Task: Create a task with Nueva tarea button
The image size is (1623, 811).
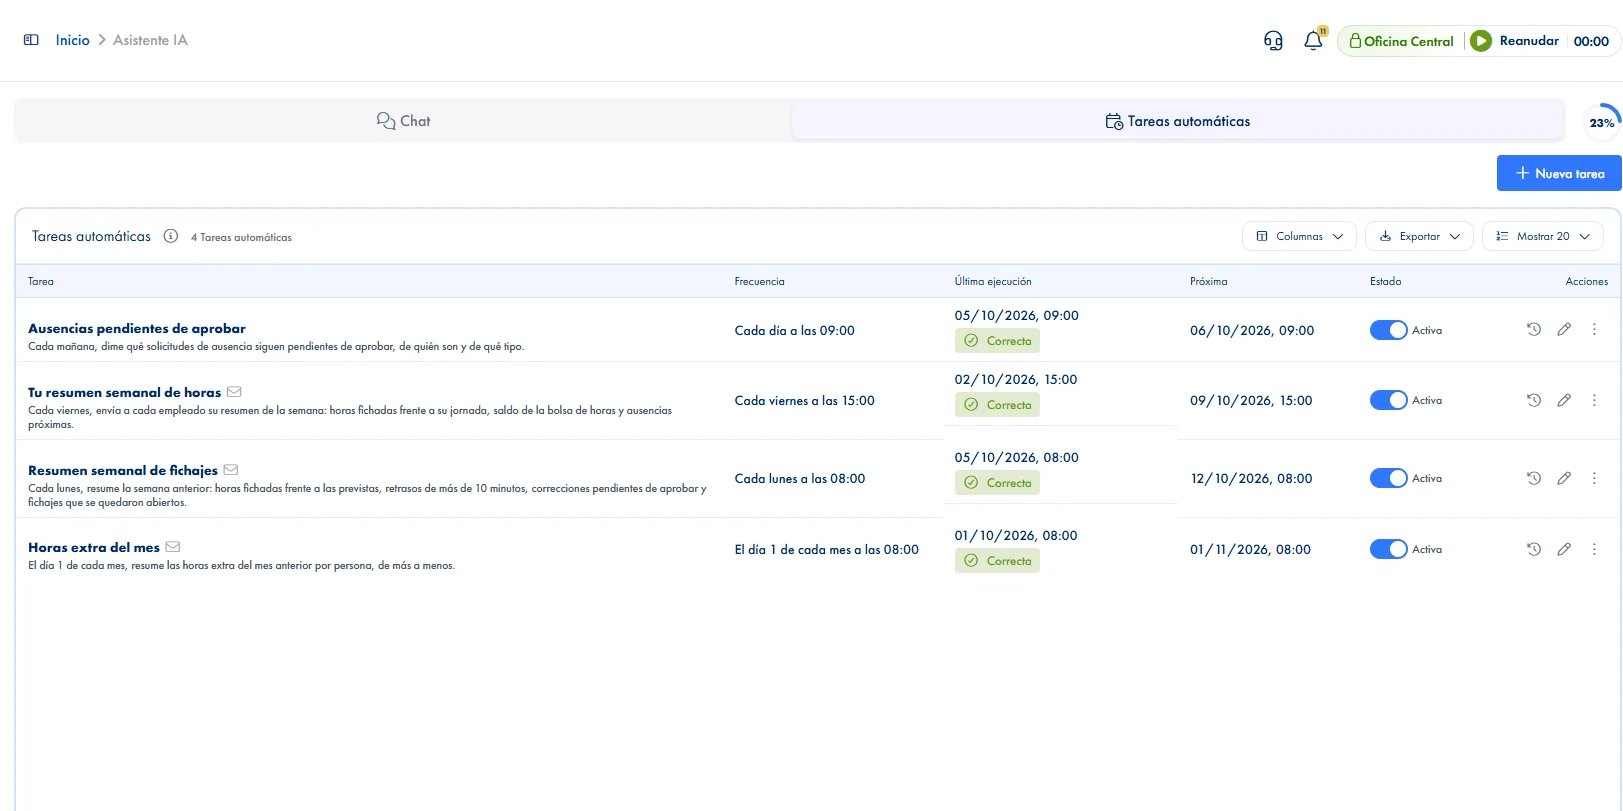Action: (1559, 173)
